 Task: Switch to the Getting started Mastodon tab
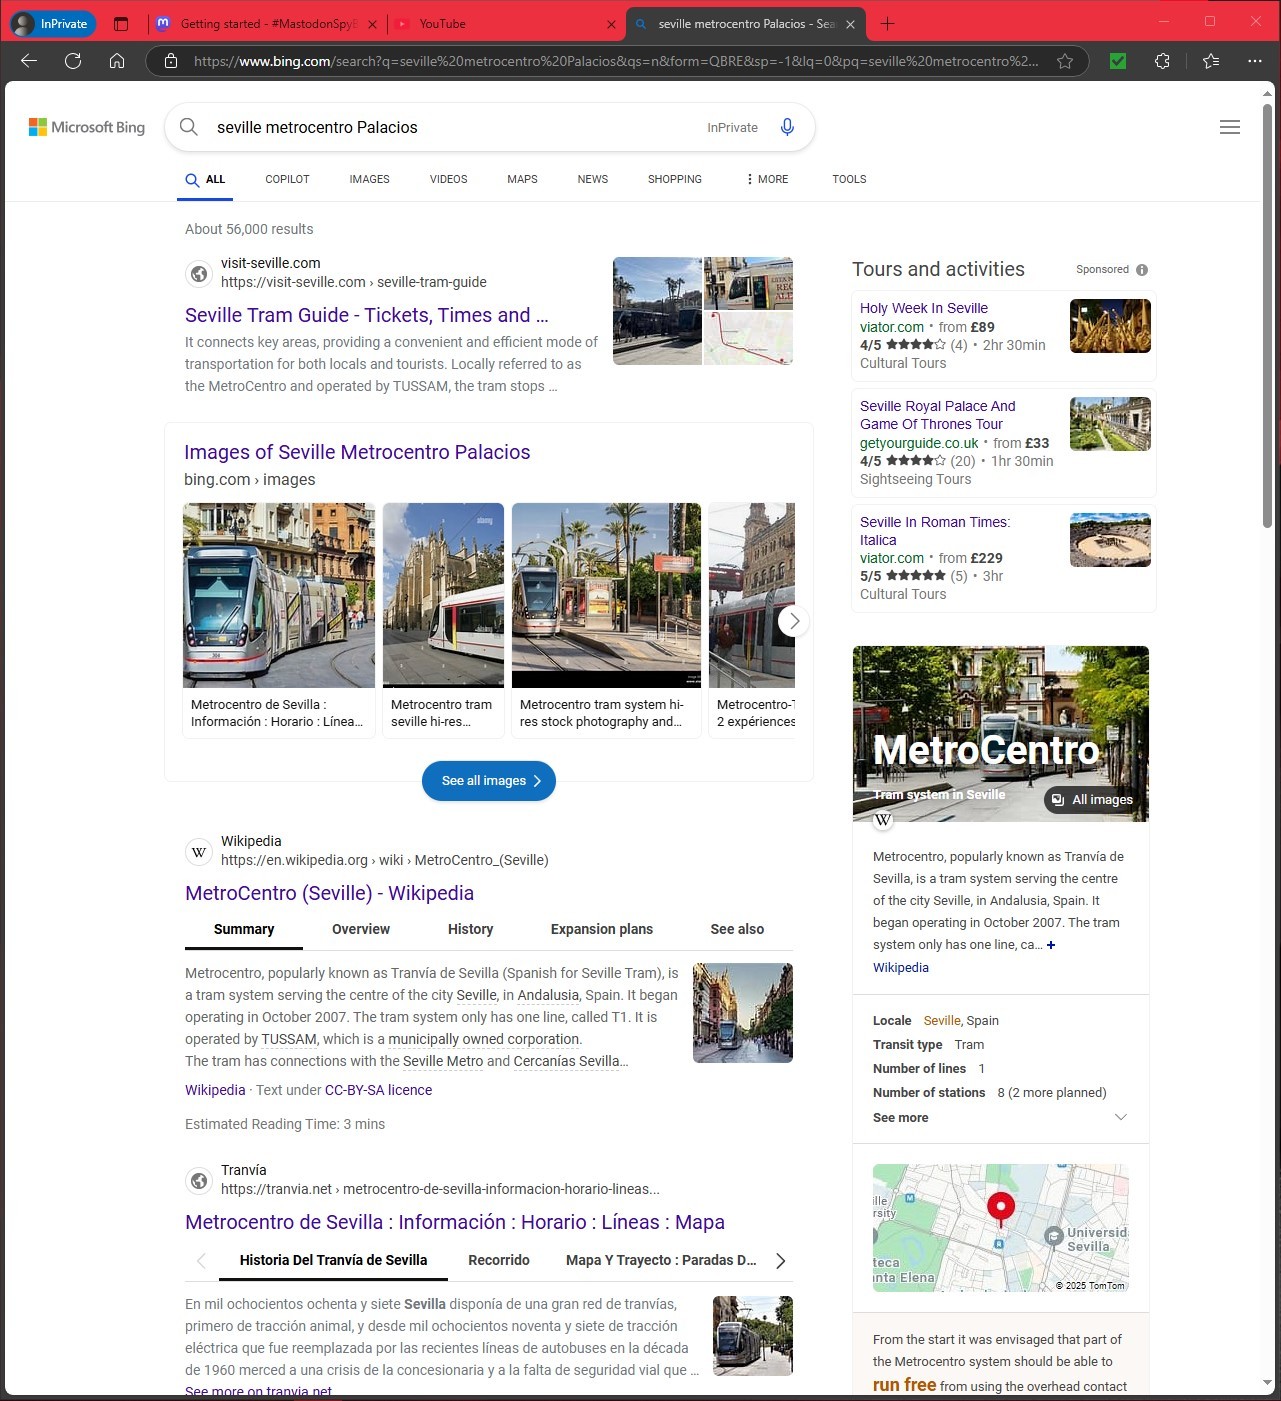pos(266,24)
